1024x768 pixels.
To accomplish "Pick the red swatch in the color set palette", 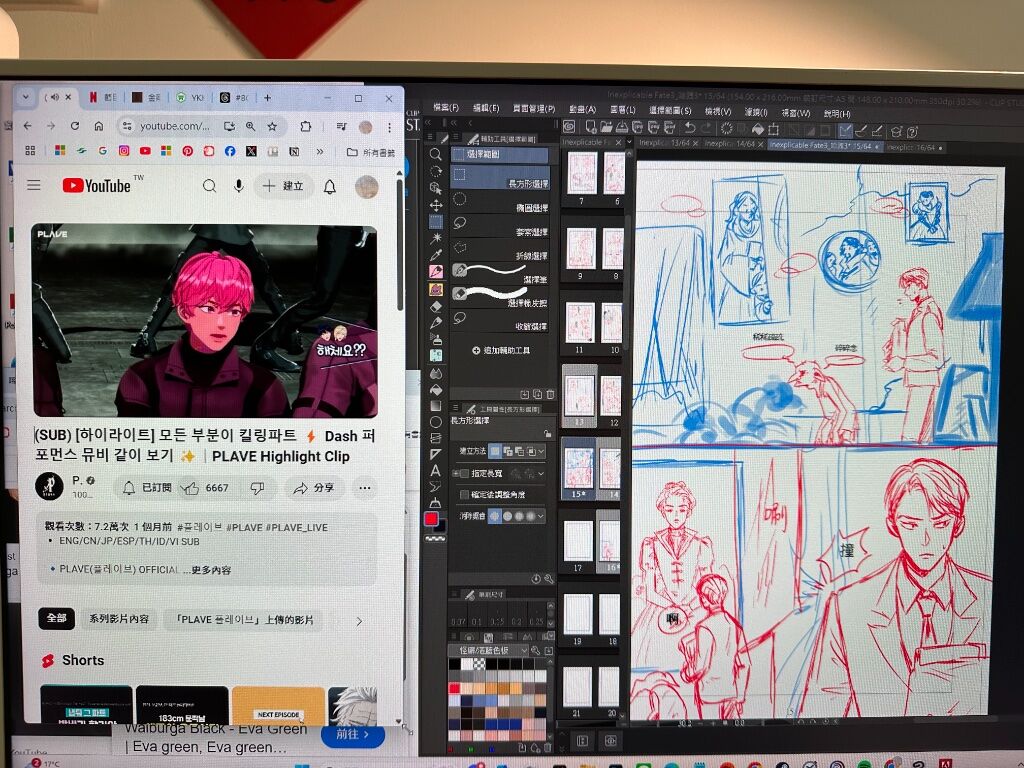I will point(455,688).
